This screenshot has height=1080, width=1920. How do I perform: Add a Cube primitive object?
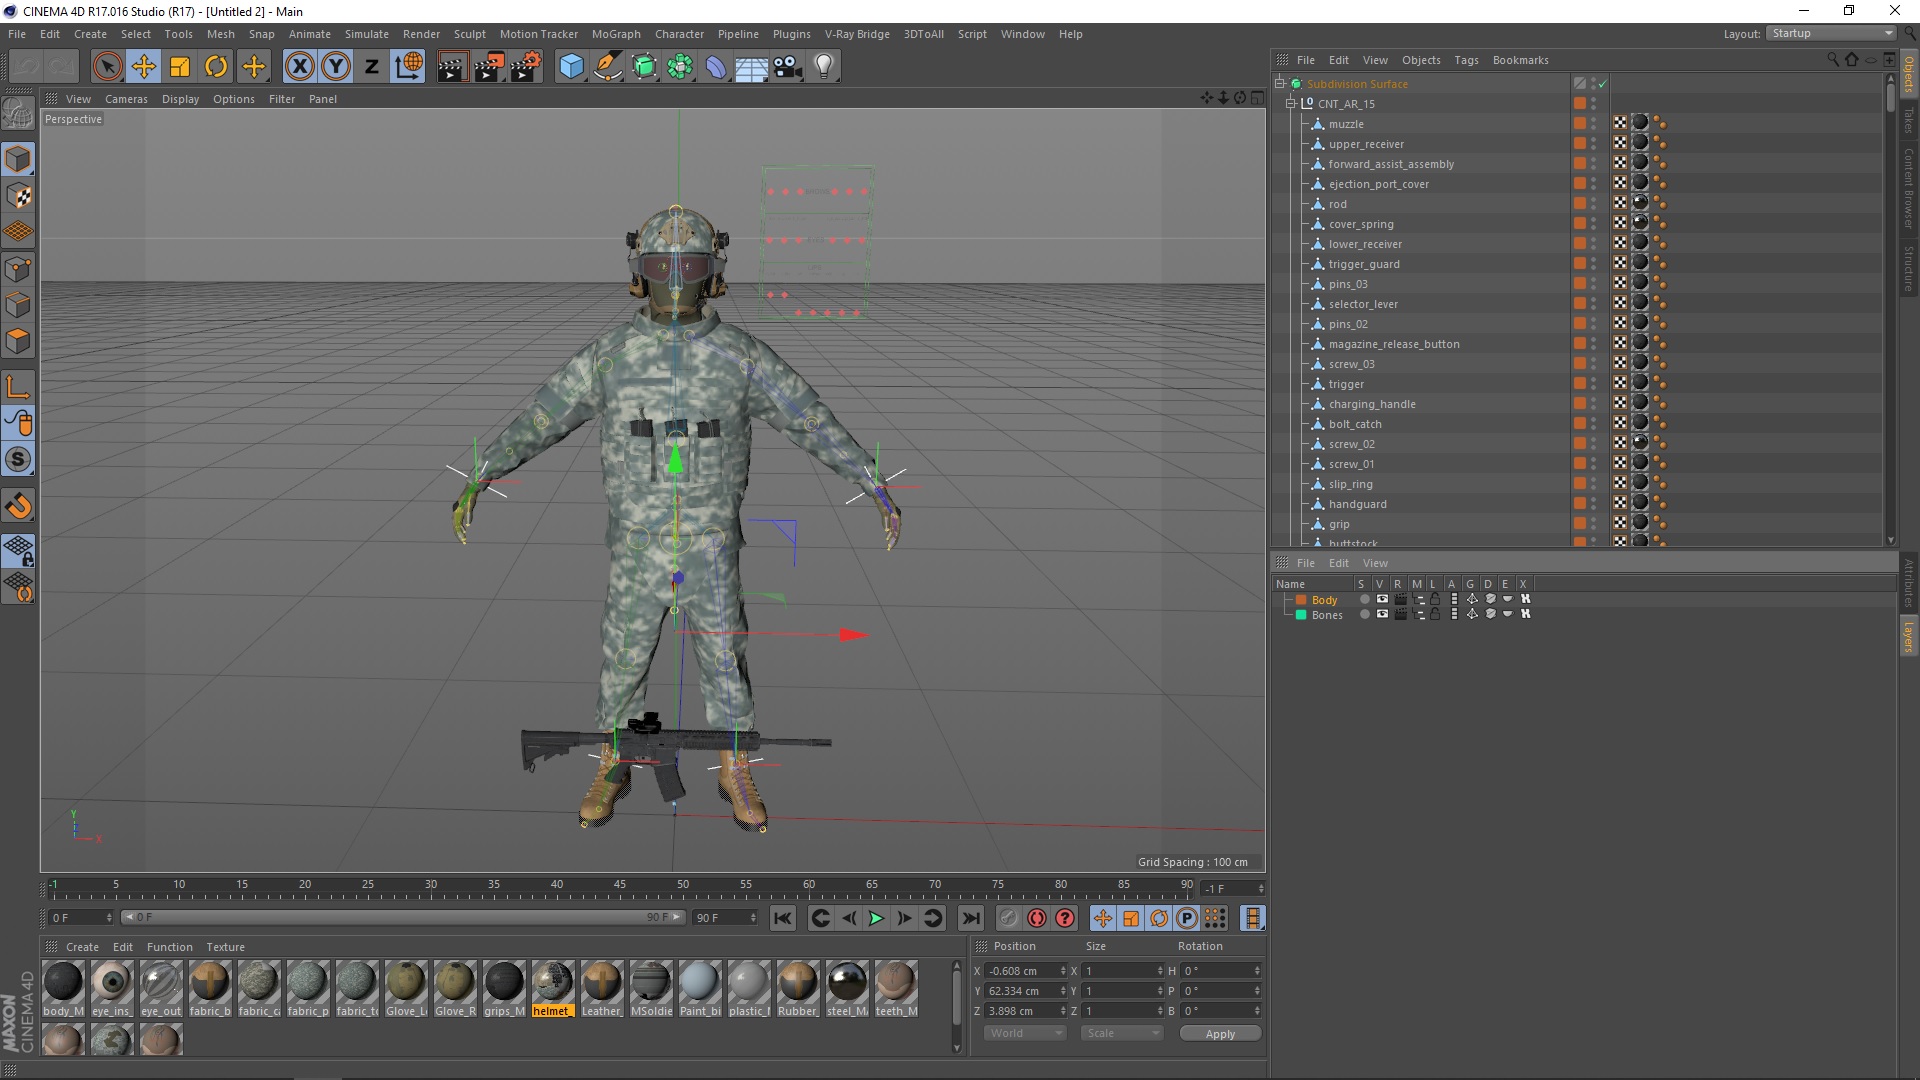click(571, 67)
